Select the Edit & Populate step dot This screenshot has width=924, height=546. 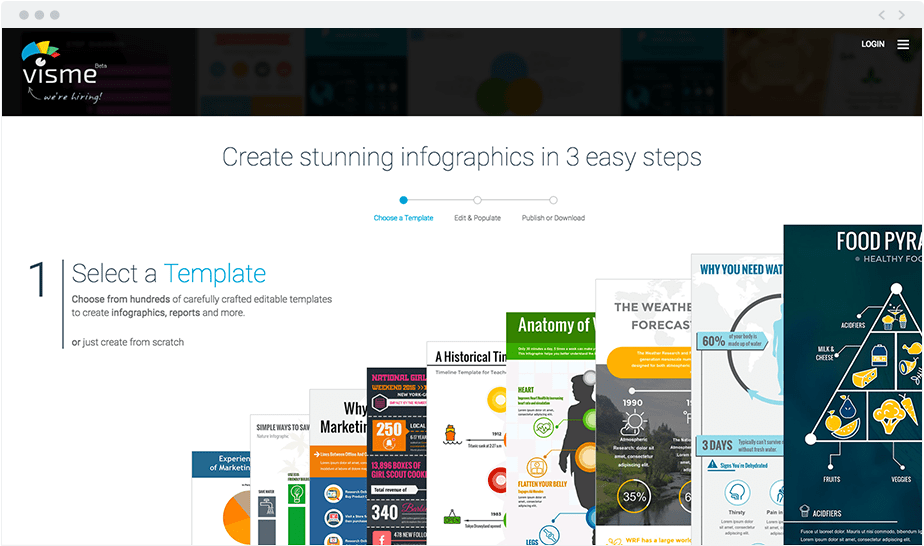click(477, 200)
